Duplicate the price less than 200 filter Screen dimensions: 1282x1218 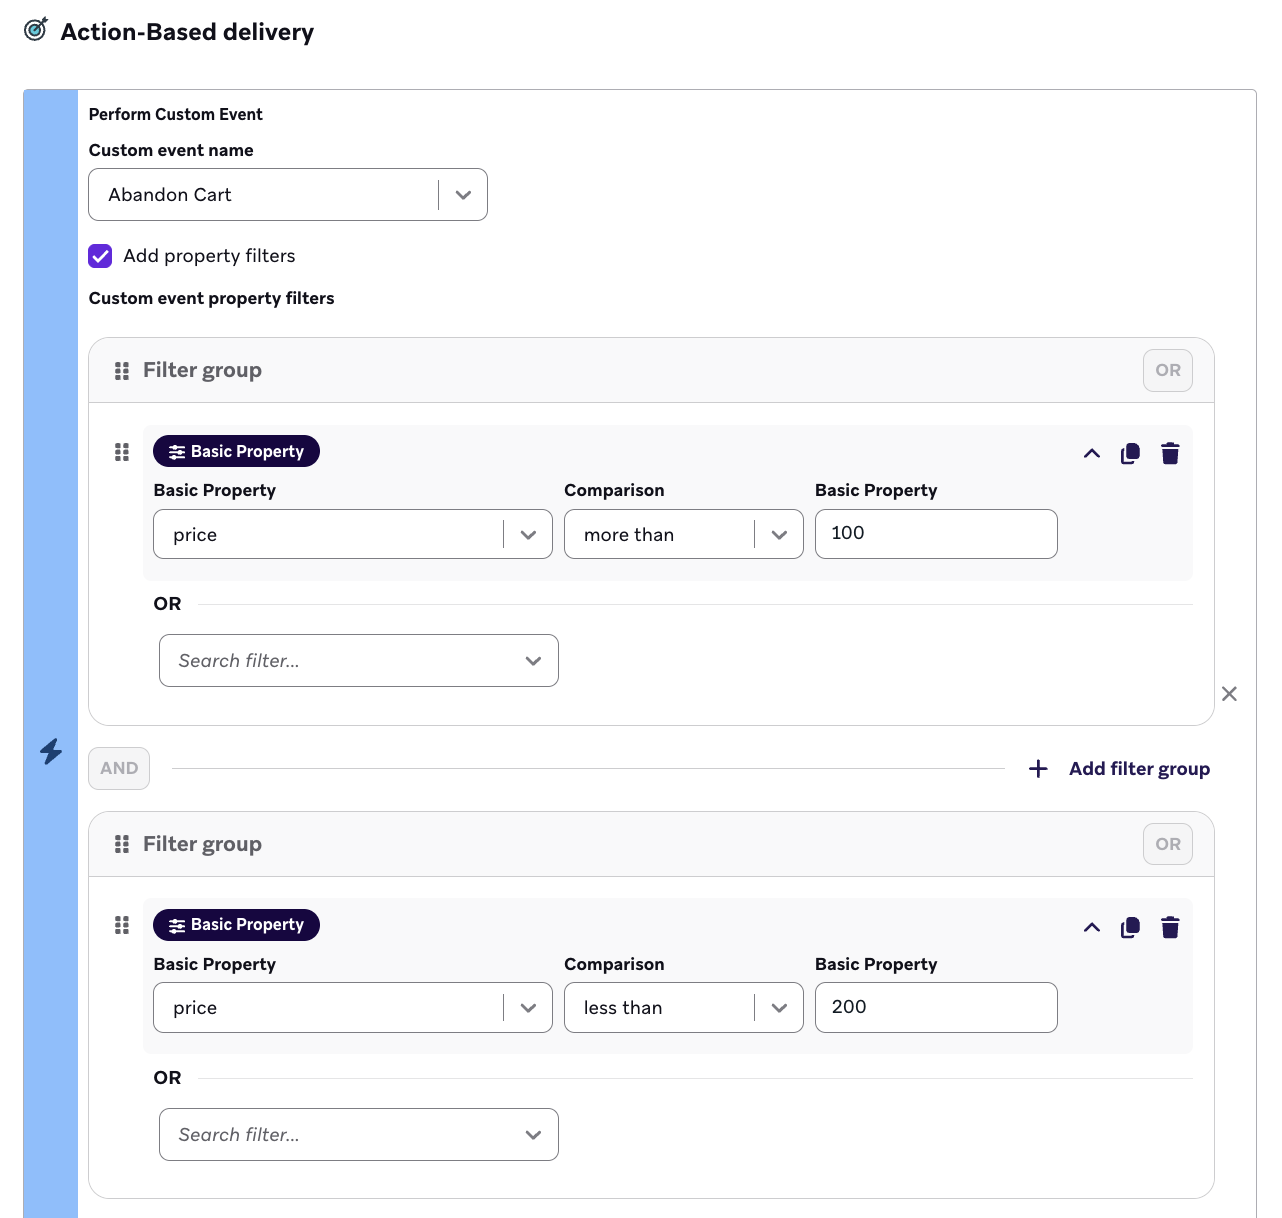[x=1130, y=928]
